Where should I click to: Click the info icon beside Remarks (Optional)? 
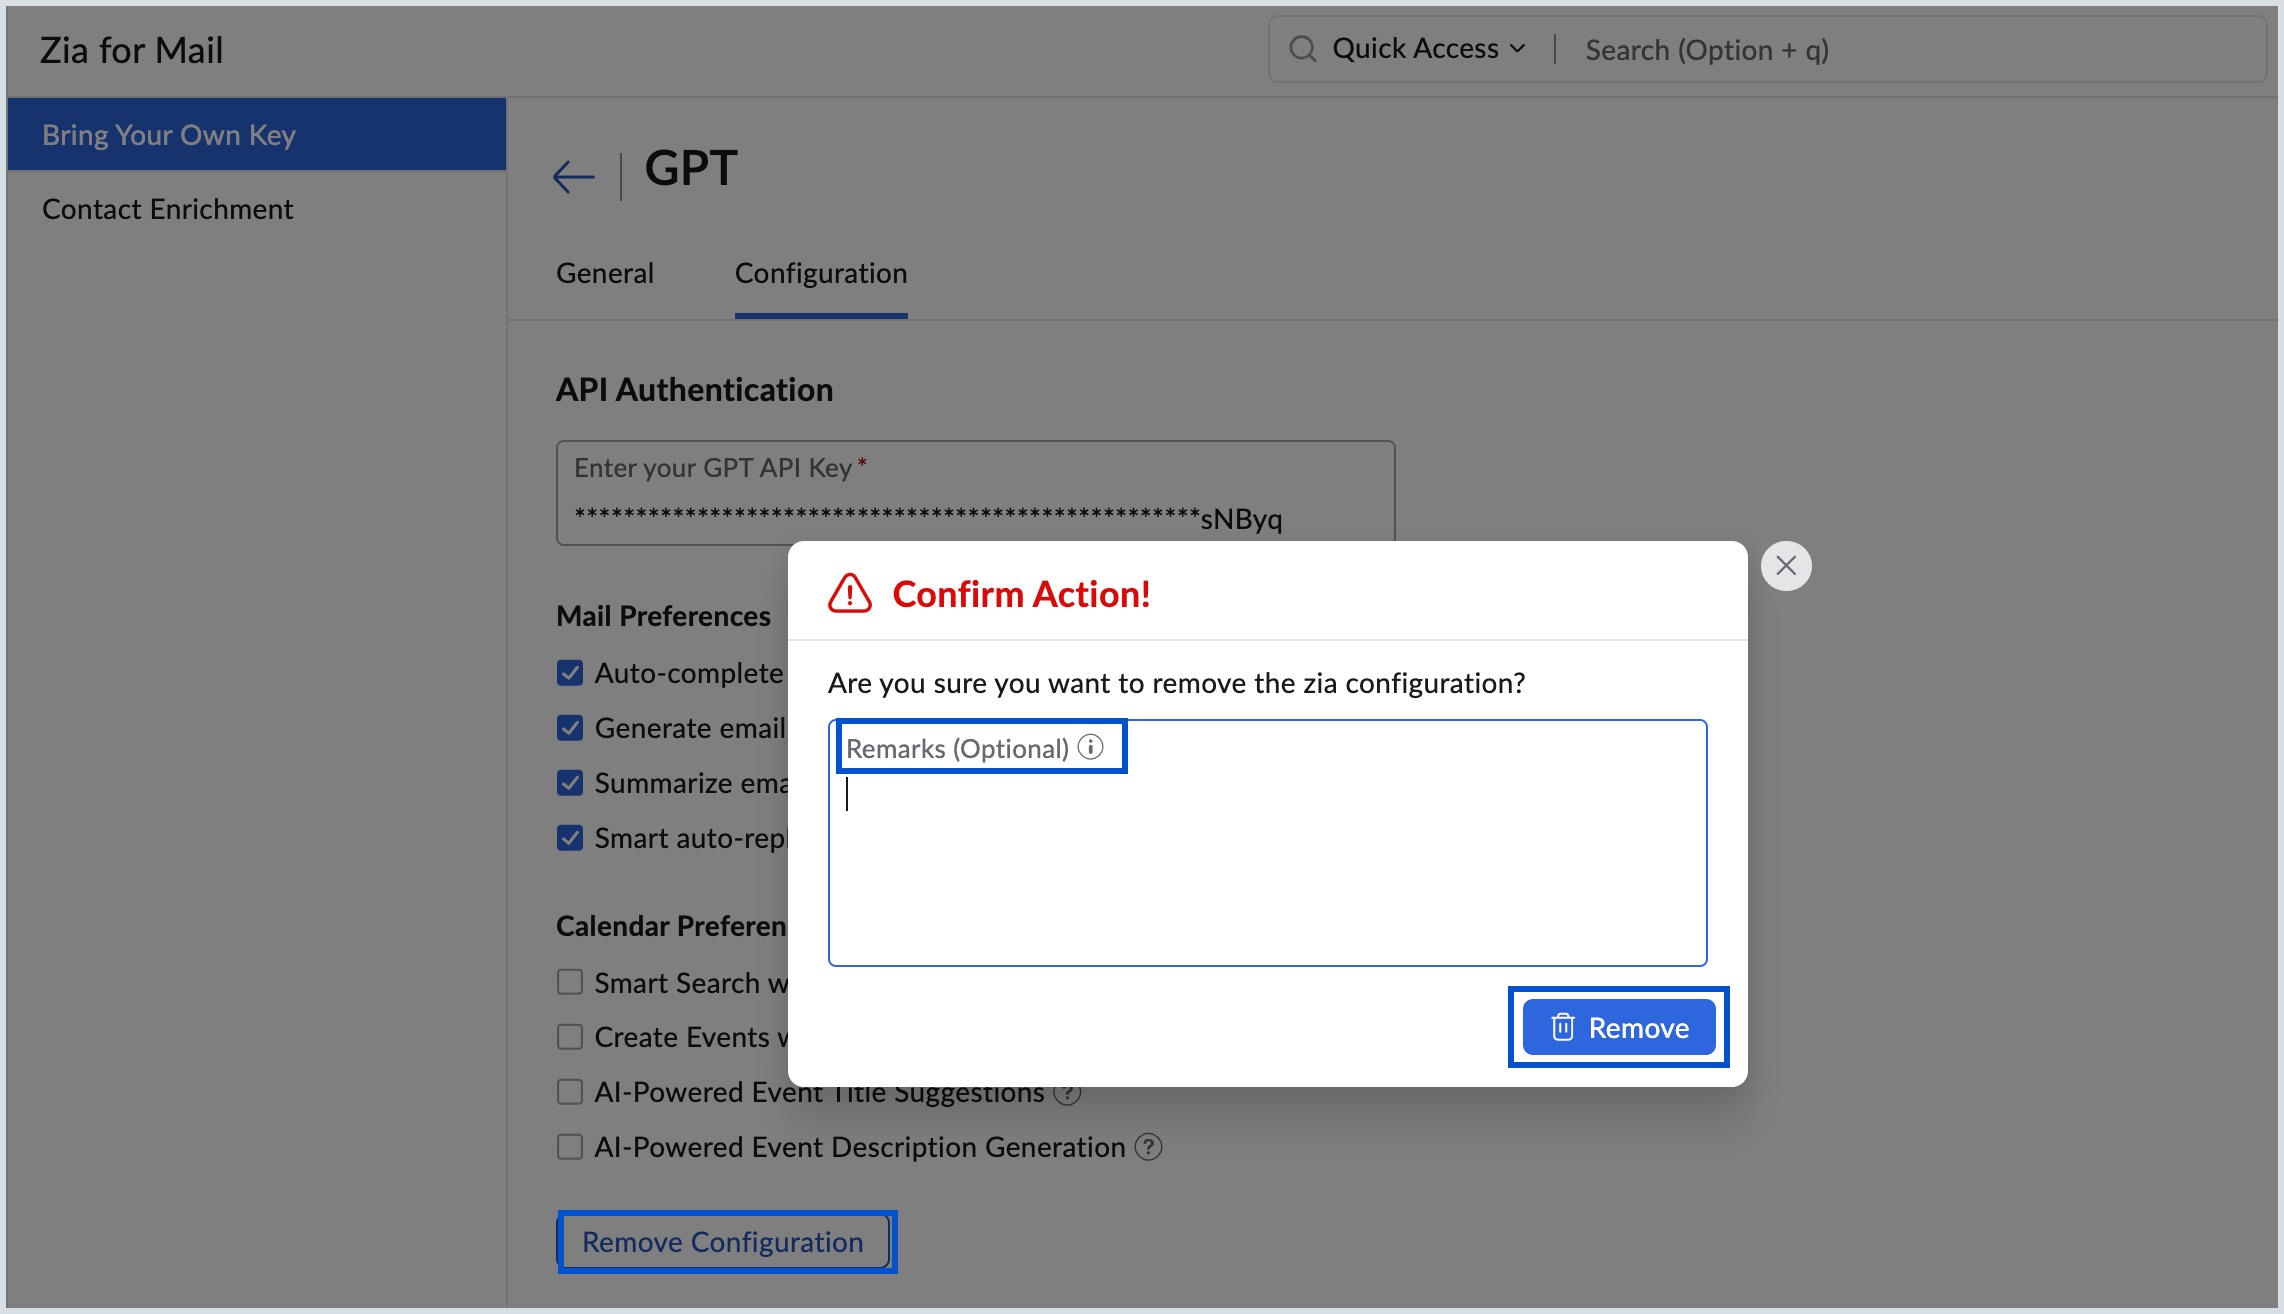coord(1091,745)
